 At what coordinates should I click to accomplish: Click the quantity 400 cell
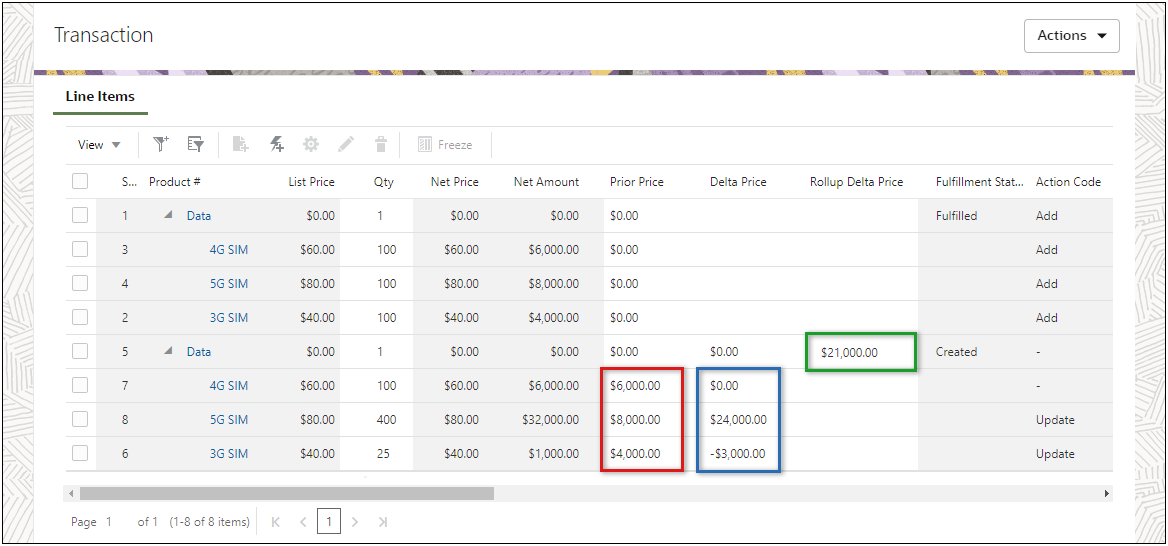pos(387,420)
